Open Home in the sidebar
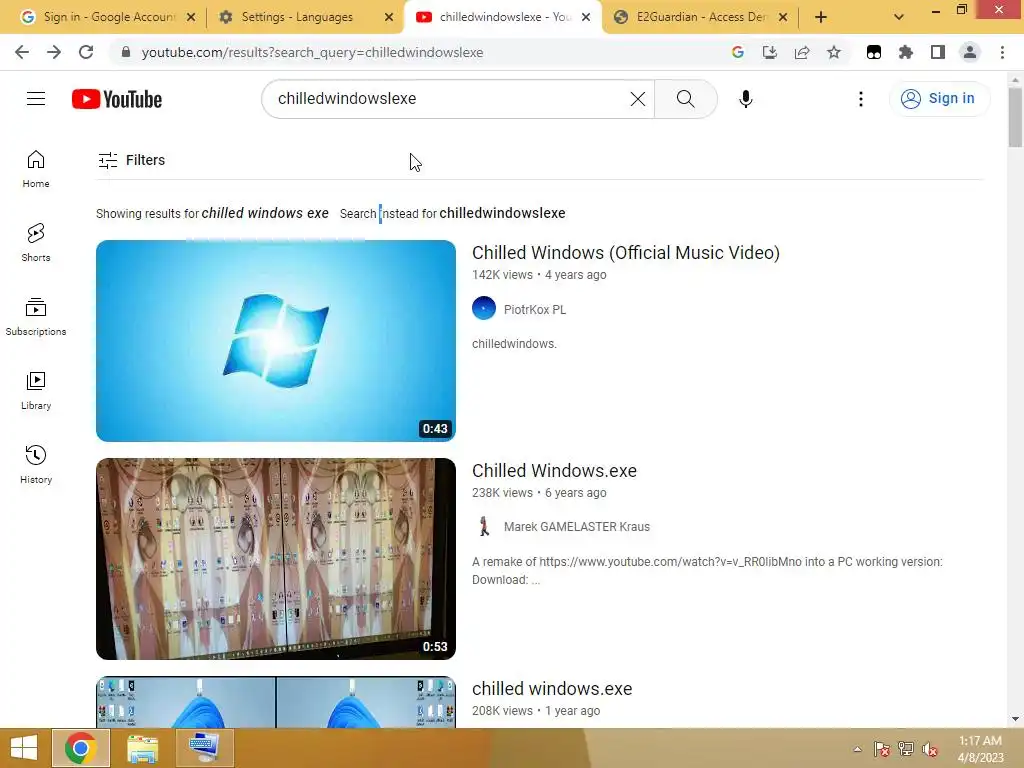 point(36,168)
